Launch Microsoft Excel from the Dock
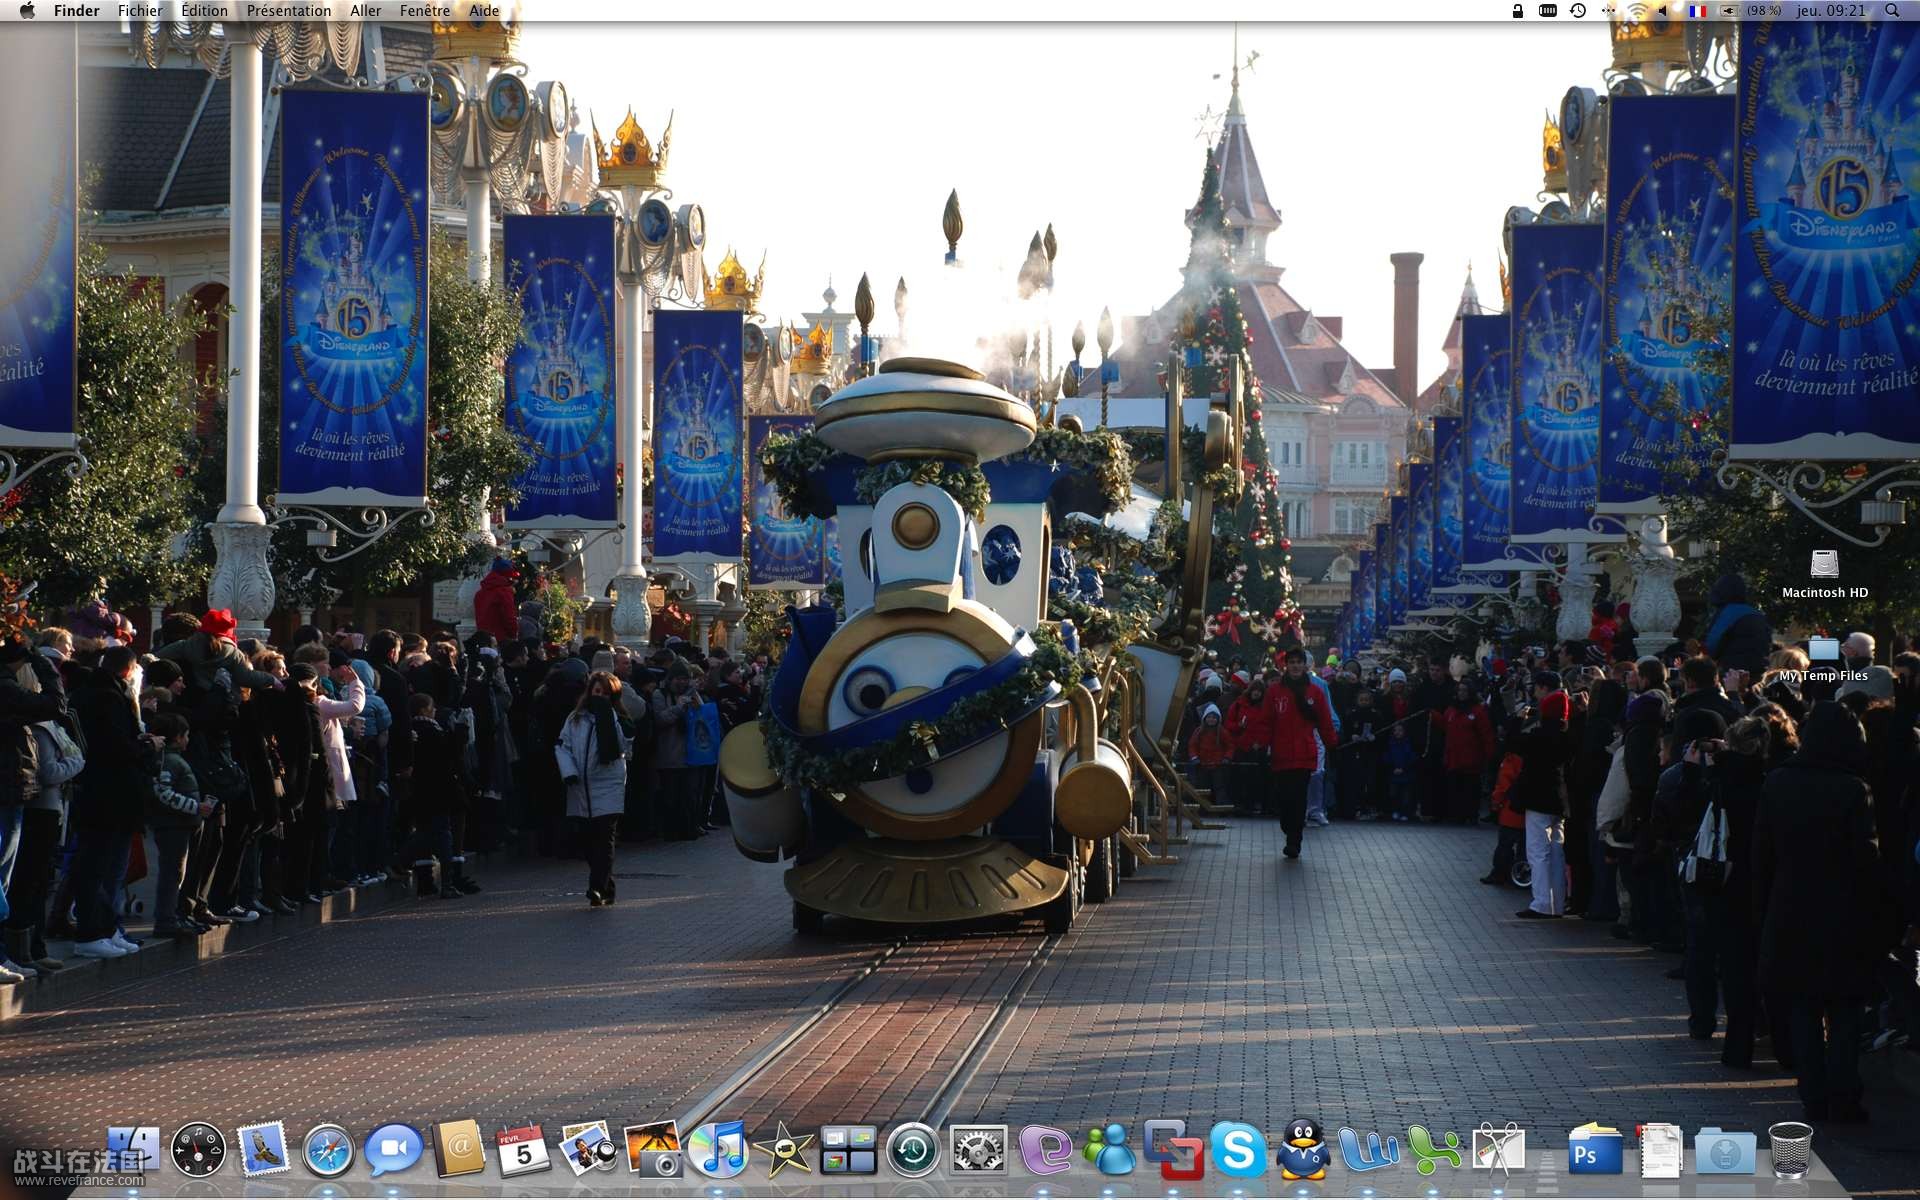 click(1433, 1150)
